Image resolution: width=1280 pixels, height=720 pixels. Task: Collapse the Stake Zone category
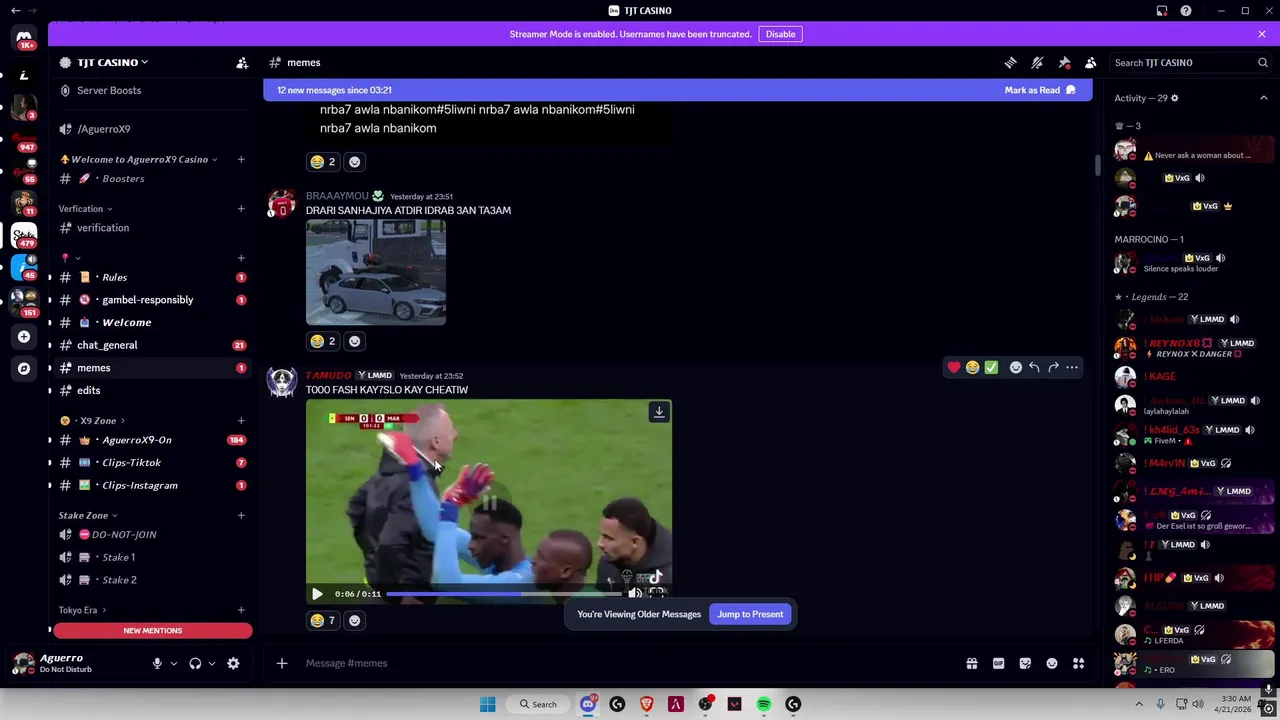pyautogui.click(x=88, y=515)
